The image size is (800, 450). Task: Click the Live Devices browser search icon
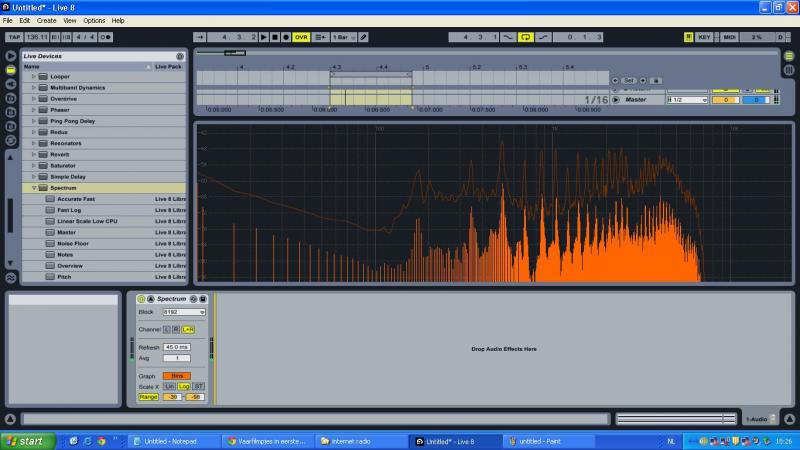tap(180, 56)
